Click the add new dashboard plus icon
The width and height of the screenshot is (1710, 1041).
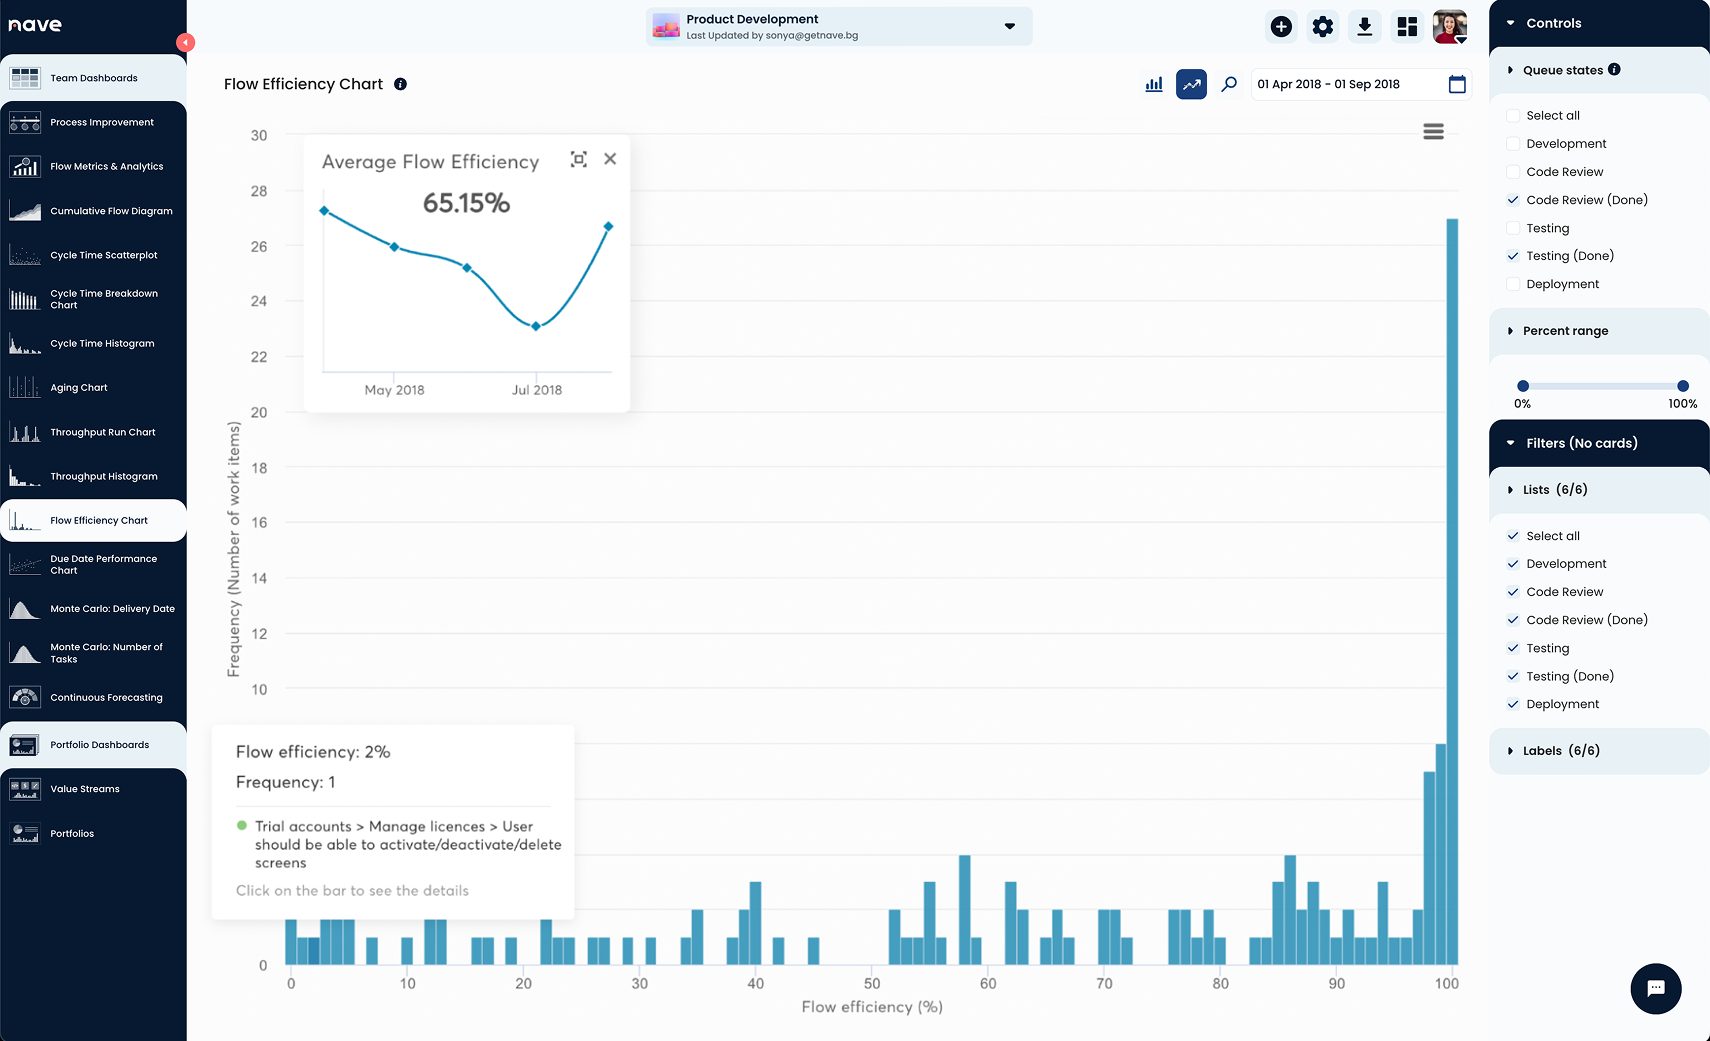coord(1280,27)
